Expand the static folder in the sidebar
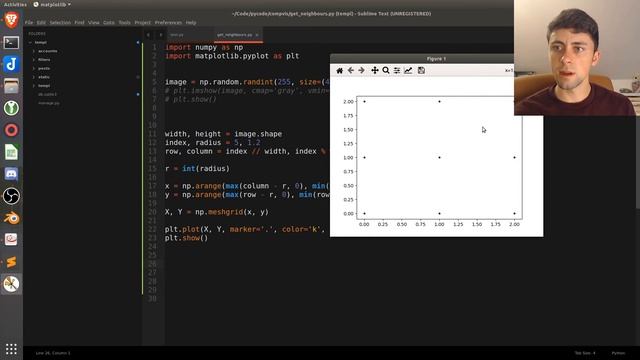This screenshot has width=640, height=360. pyautogui.click(x=34, y=77)
